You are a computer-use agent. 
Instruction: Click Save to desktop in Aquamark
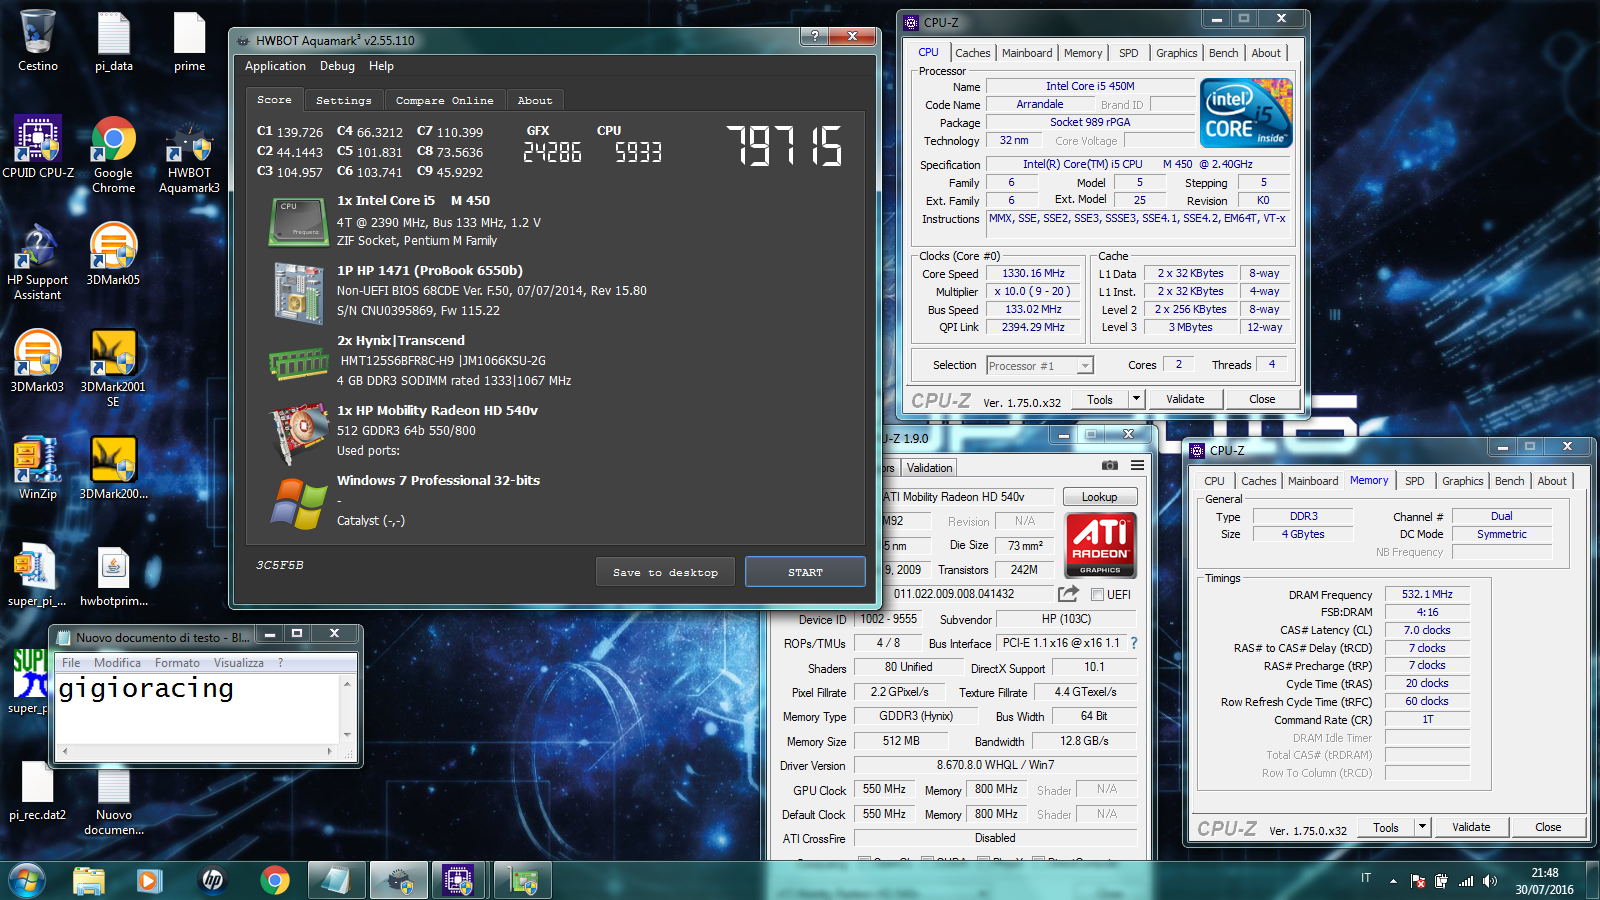(665, 572)
